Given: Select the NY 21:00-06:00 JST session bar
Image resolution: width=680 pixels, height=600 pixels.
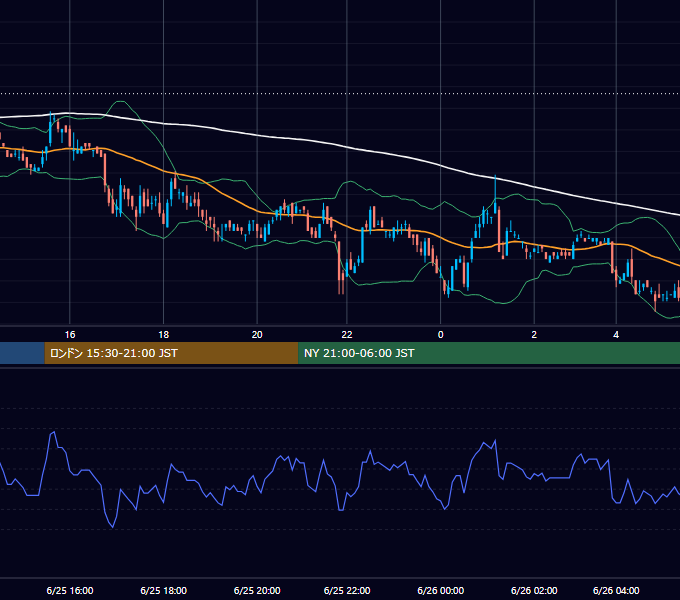Looking at the screenshot, I should [489, 353].
